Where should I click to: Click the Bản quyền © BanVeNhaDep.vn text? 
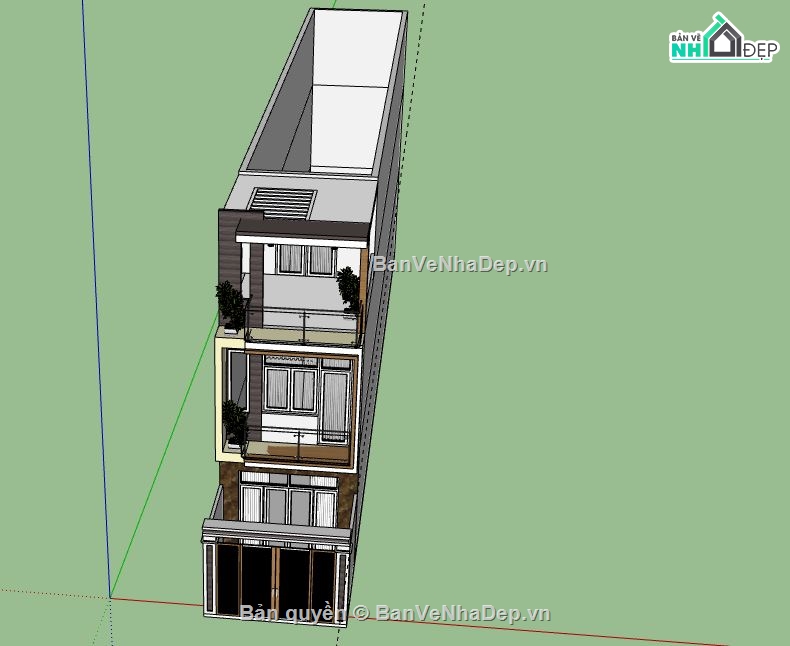pos(394,612)
